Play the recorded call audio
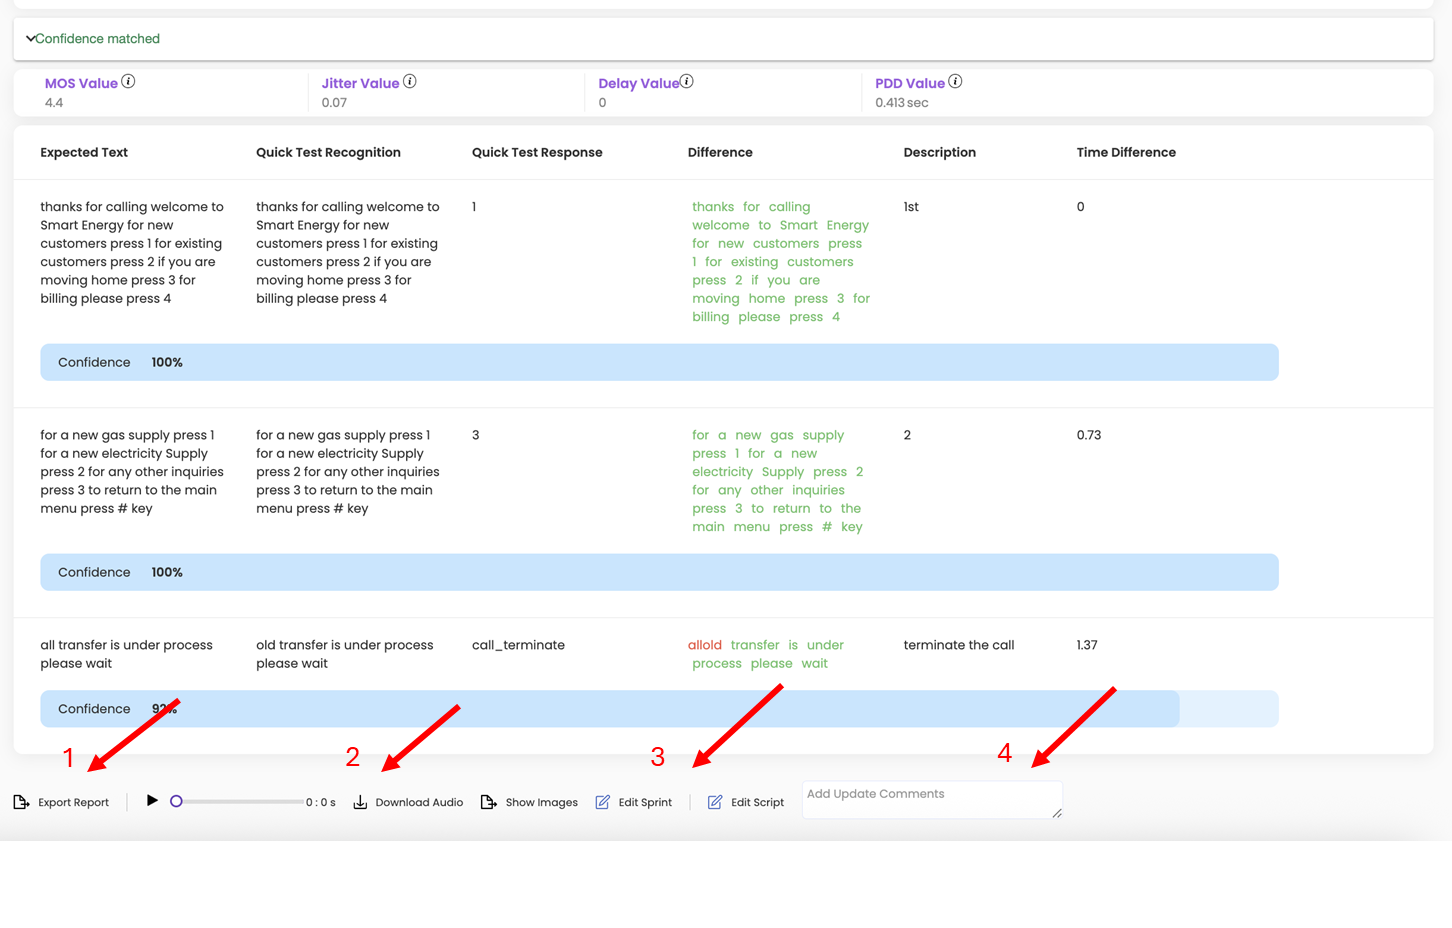Image resolution: width=1452 pixels, height=928 pixels. (152, 800)
